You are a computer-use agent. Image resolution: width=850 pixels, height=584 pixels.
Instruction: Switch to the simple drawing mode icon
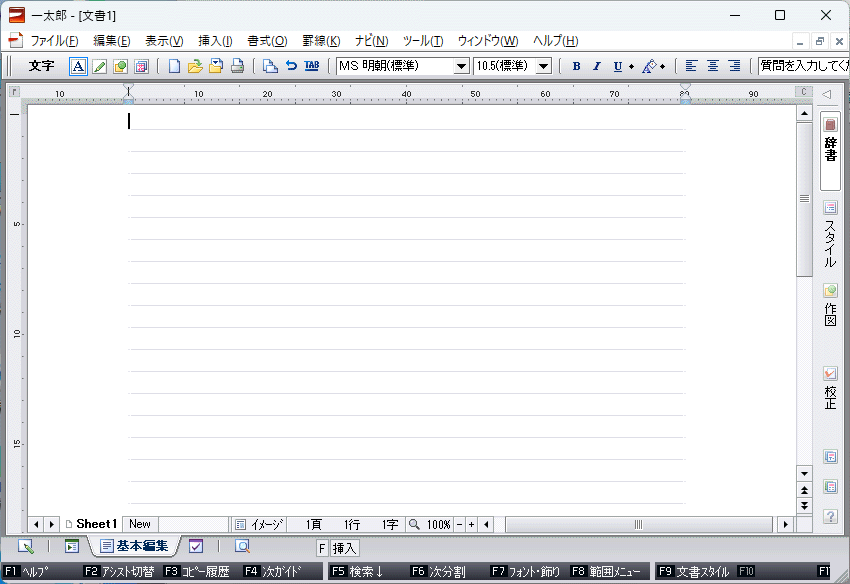tap(120, 66)
